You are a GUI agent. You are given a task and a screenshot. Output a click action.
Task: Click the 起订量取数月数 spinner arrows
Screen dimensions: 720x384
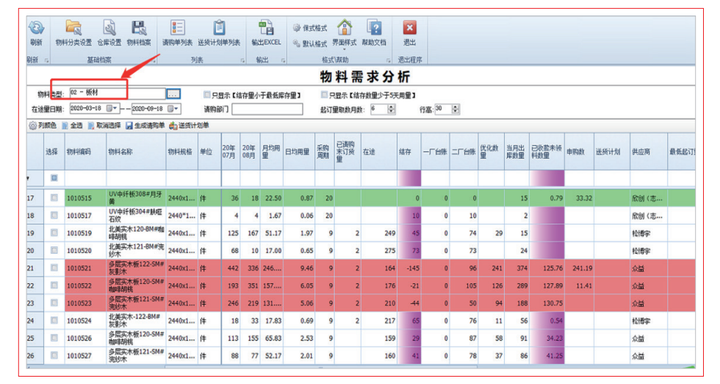[391, 109]
